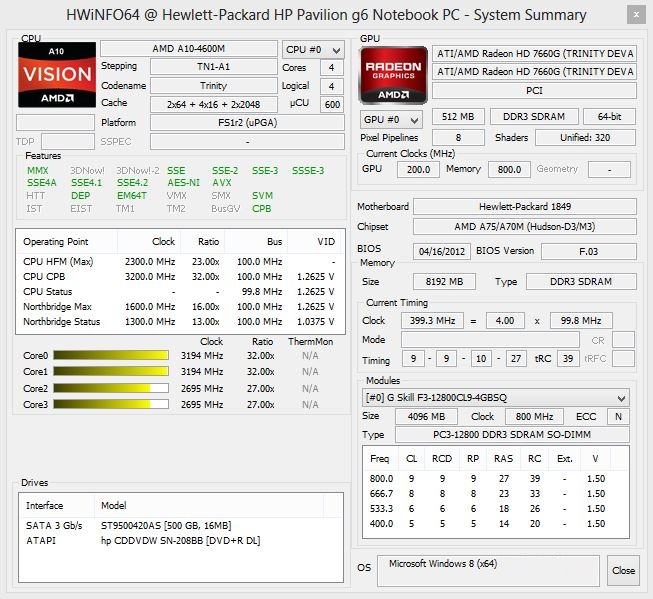This screenshot has height=599, width=653.
Task: Click the Model column header in Drives
Action: pos(209,506)
